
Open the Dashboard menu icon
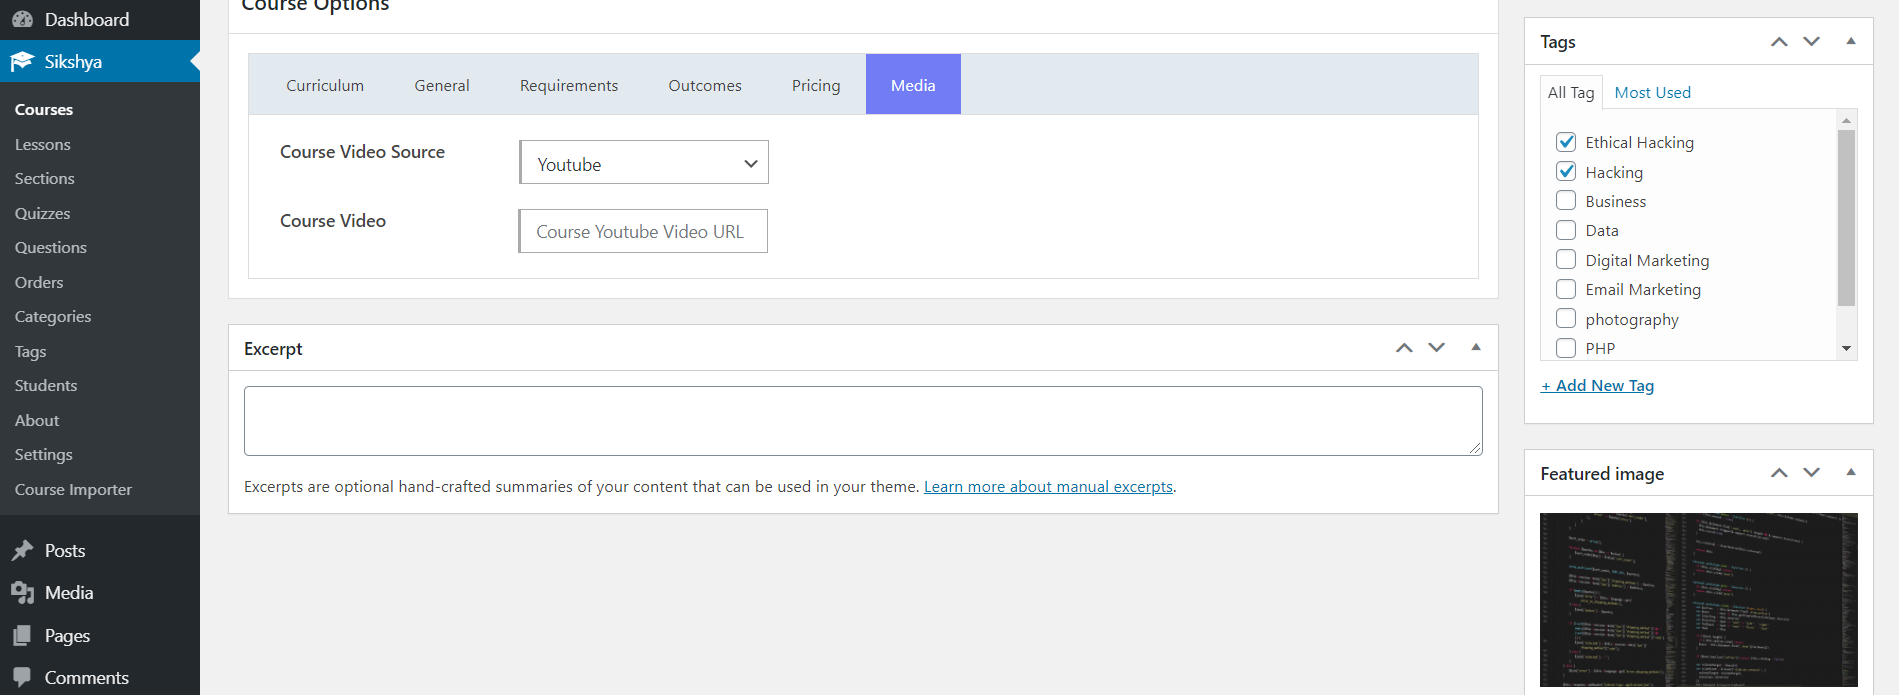click(x=22, y=19)
